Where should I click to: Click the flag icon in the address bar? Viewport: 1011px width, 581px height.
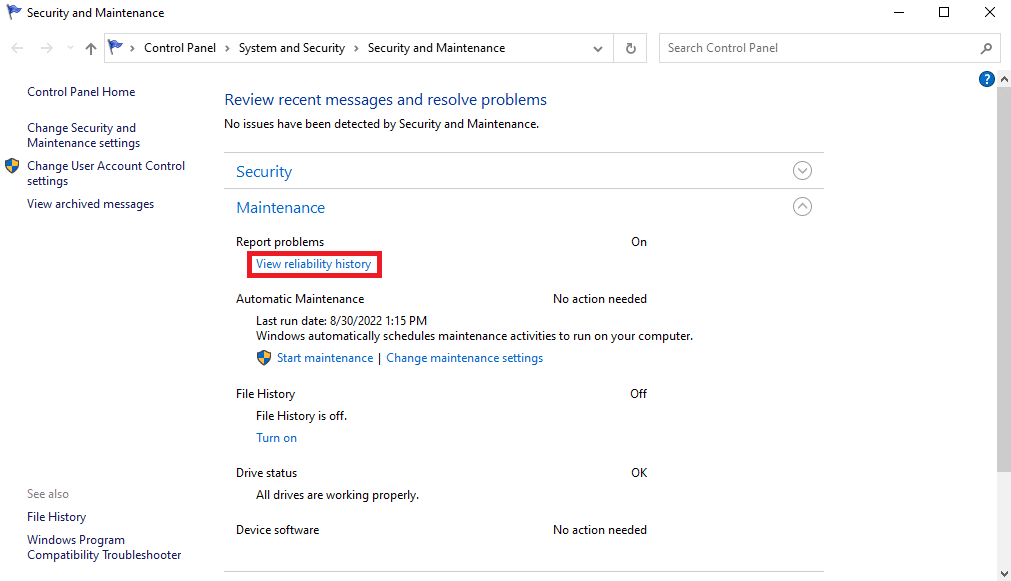pos(117,46)
